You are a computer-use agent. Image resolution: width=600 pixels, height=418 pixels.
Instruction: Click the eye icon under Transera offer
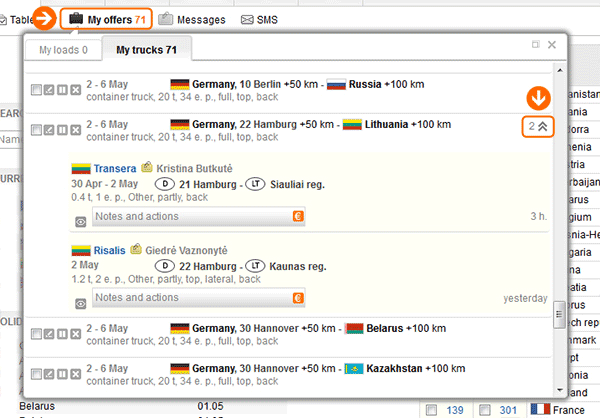[x=81, y=222]
